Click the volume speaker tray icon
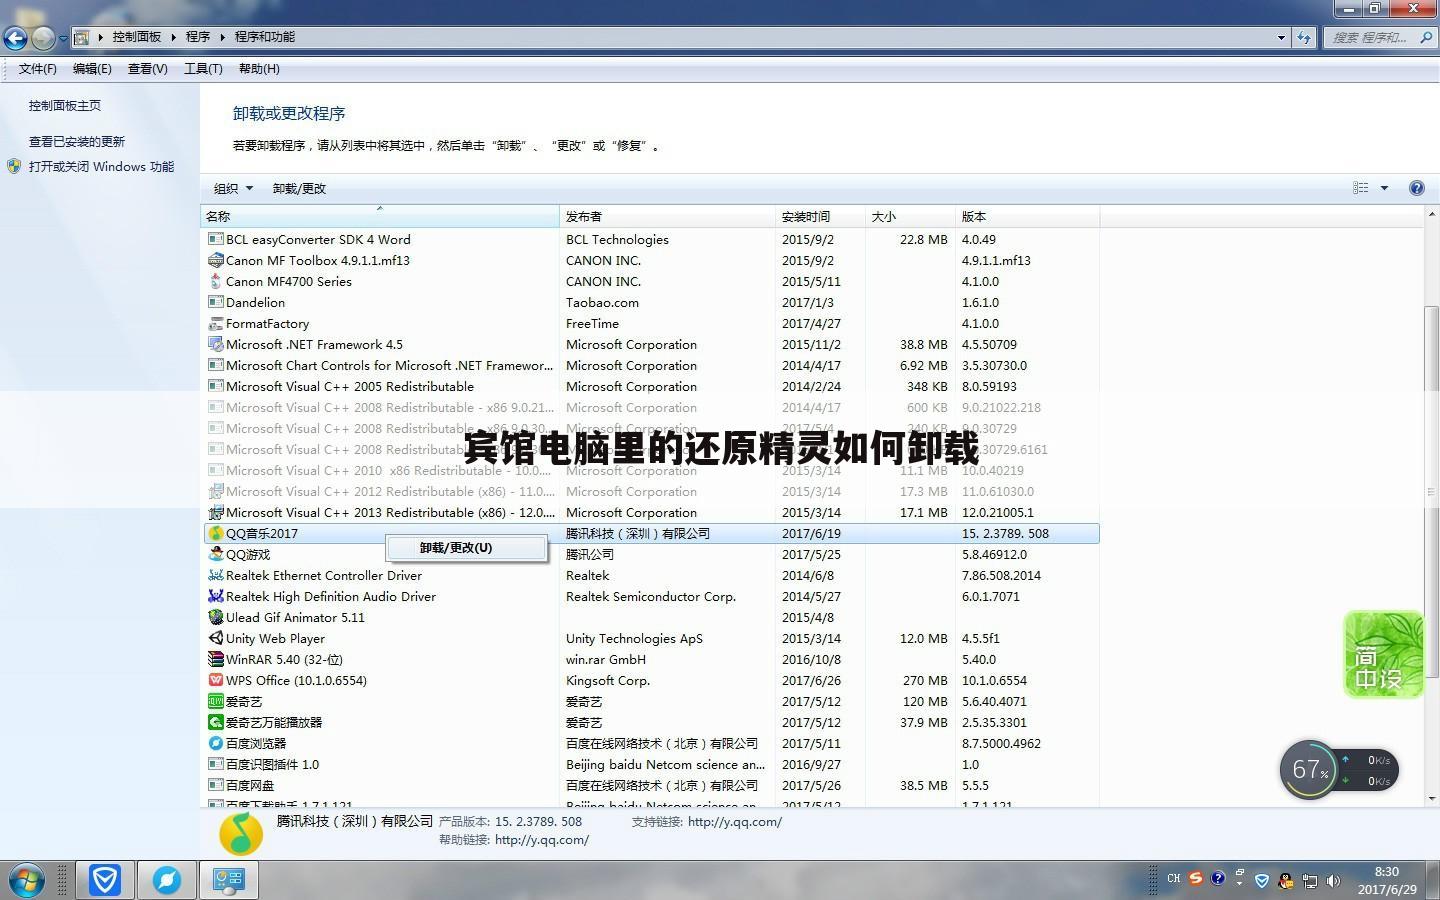The image size is (1440, 900). (1333, 881)
